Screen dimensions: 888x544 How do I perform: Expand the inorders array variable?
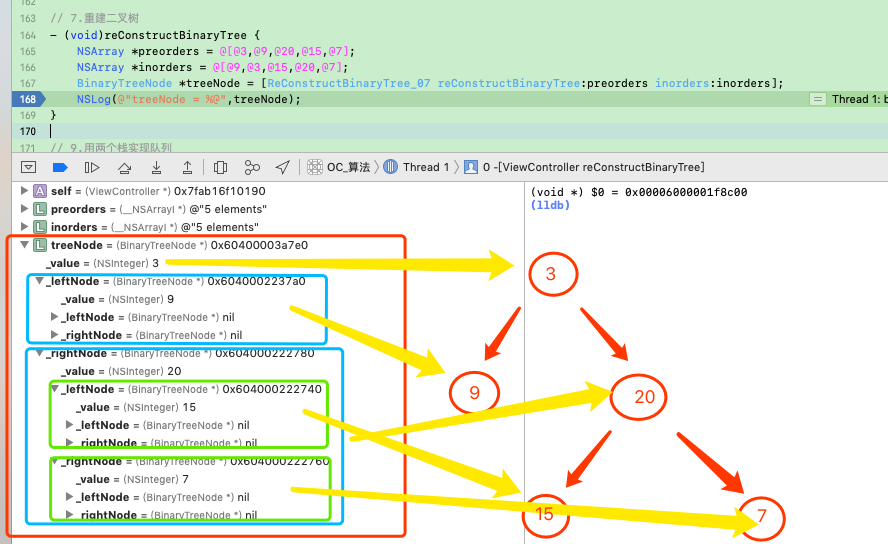(x=24, y=227)
